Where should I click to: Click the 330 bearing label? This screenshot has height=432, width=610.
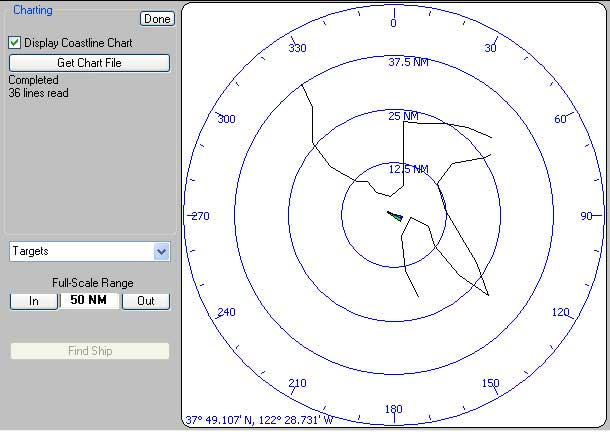298,48
